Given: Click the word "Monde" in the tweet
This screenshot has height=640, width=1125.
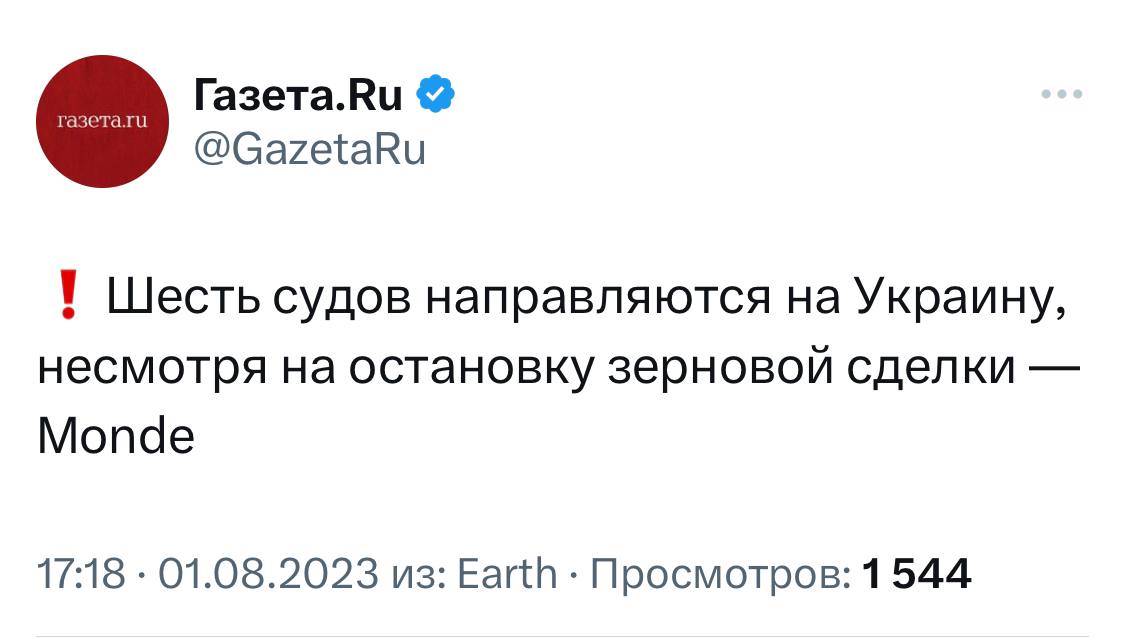Looking at the screenshot, I should tap(115, 437).
